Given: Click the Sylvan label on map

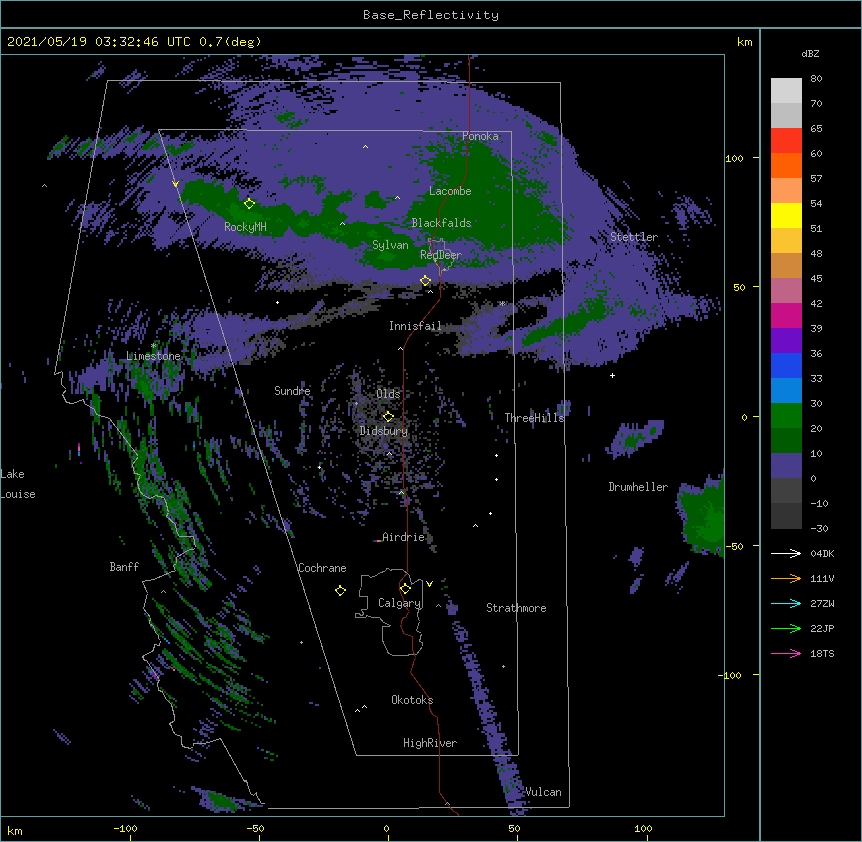Looking at the screenshot, I should point(390,245).
